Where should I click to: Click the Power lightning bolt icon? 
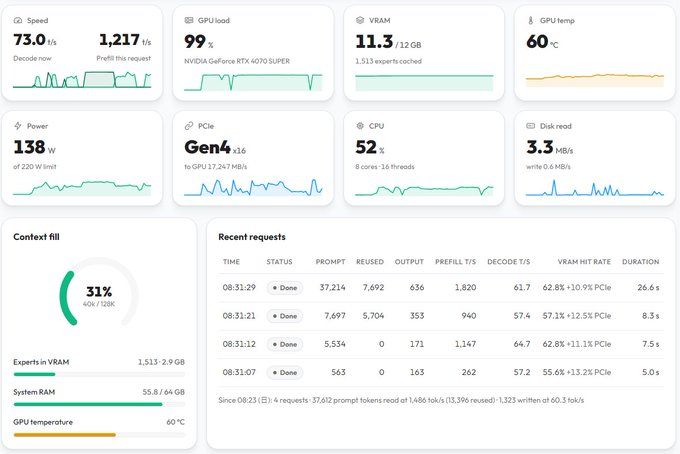click(18, 126)
